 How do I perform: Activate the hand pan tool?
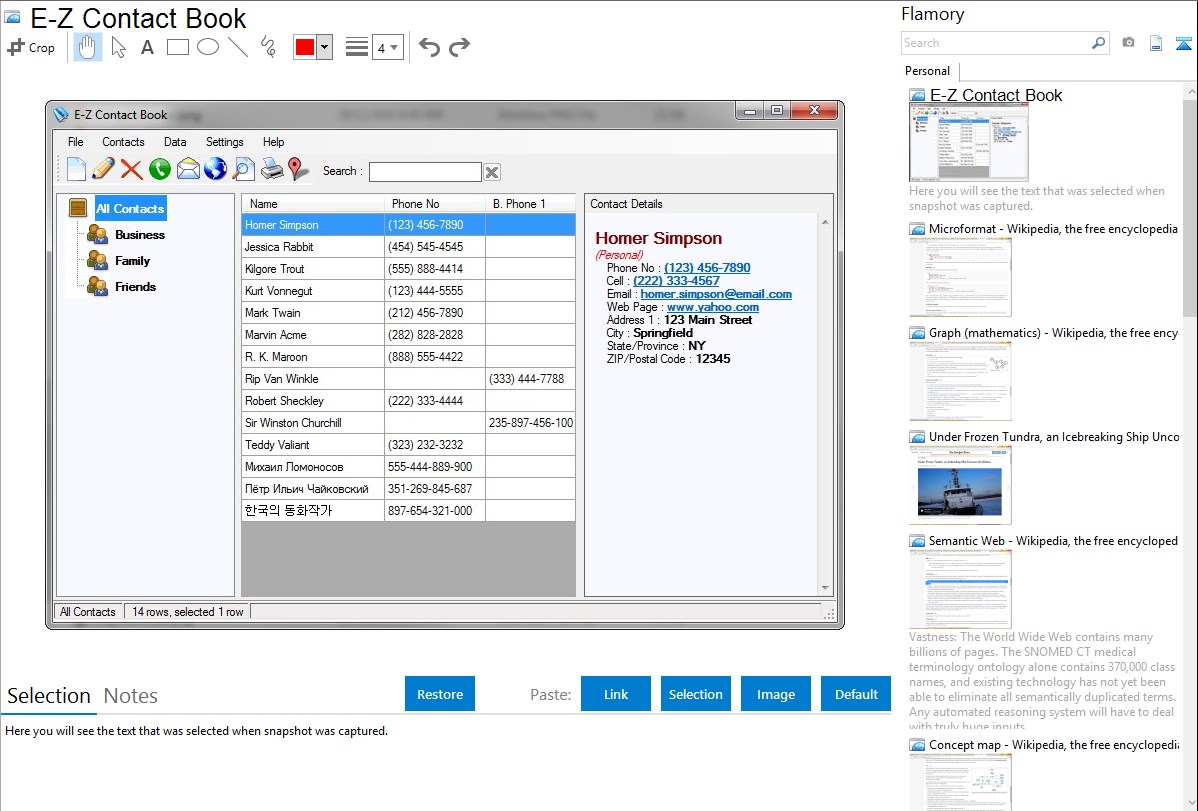[87, 47]
